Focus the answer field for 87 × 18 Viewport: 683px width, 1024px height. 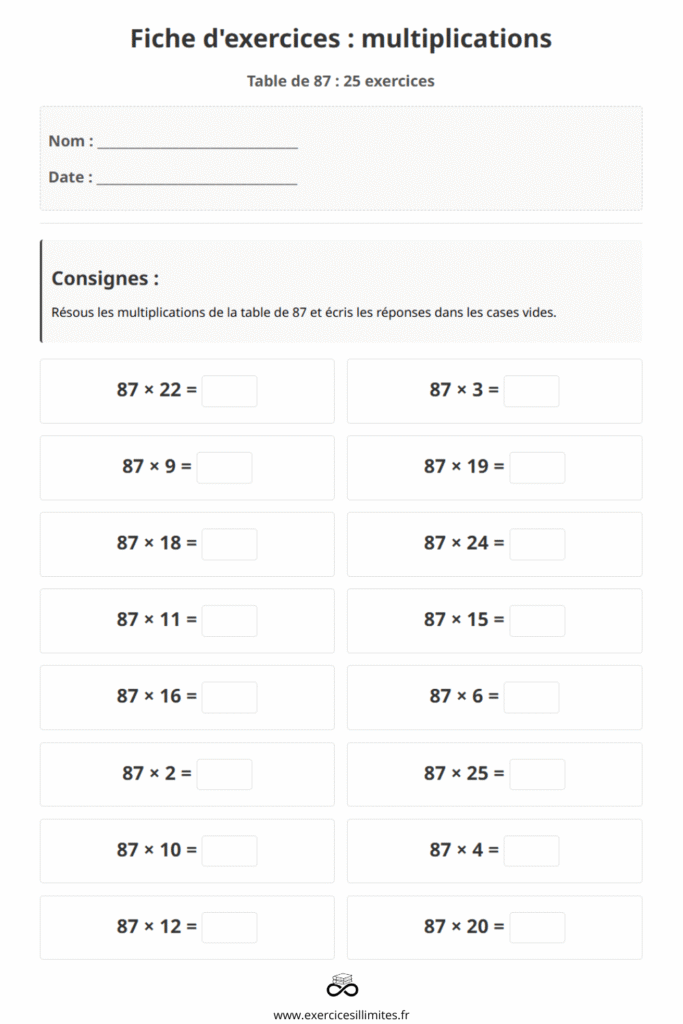click(x=229, y=544)
